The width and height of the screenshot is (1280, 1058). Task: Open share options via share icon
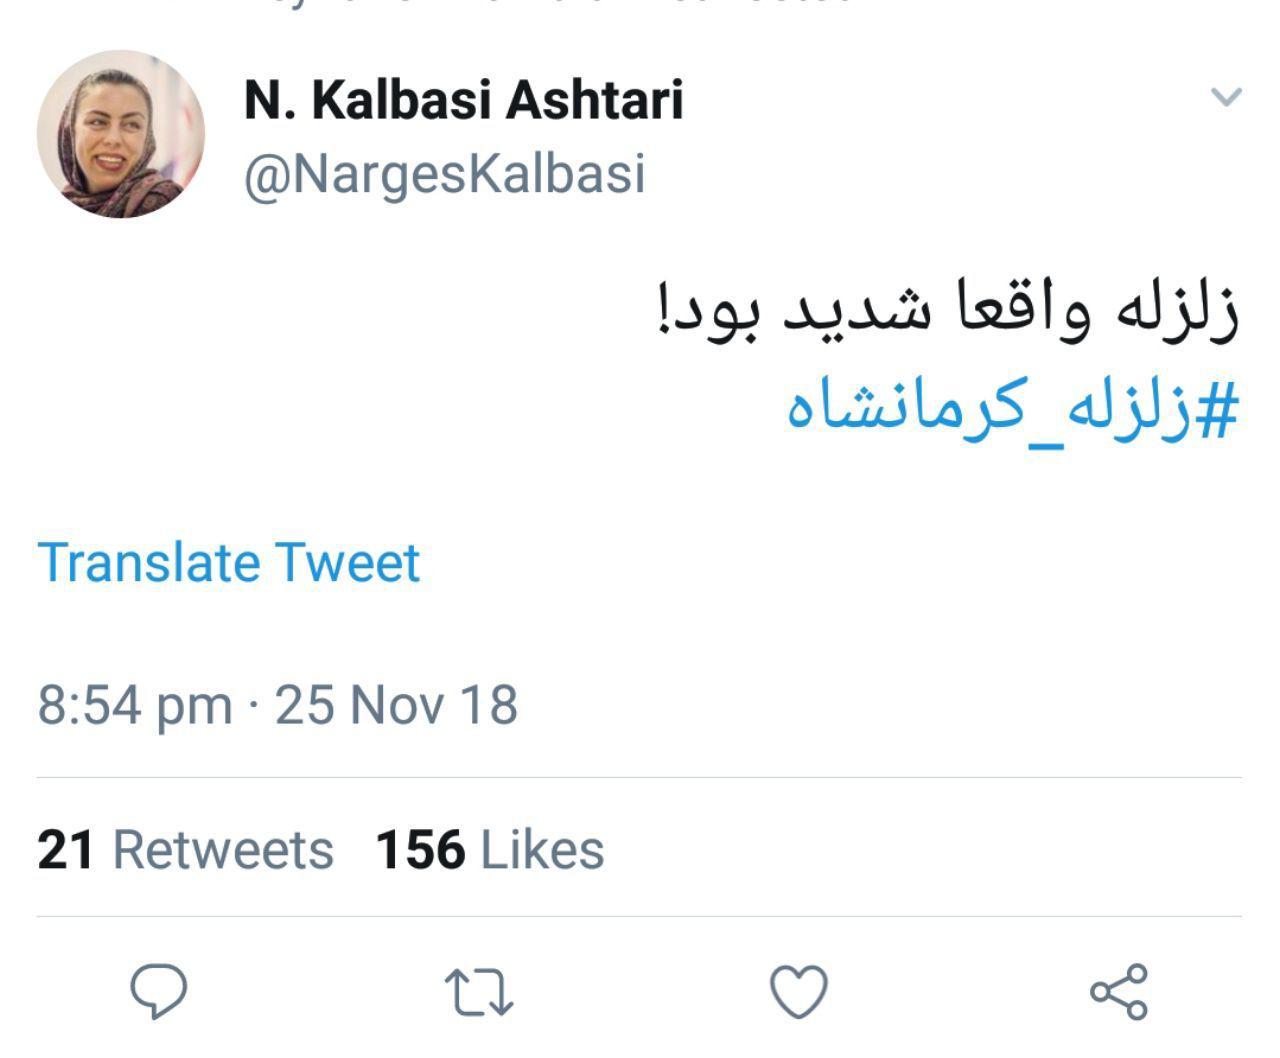[x=1119, y=992]
